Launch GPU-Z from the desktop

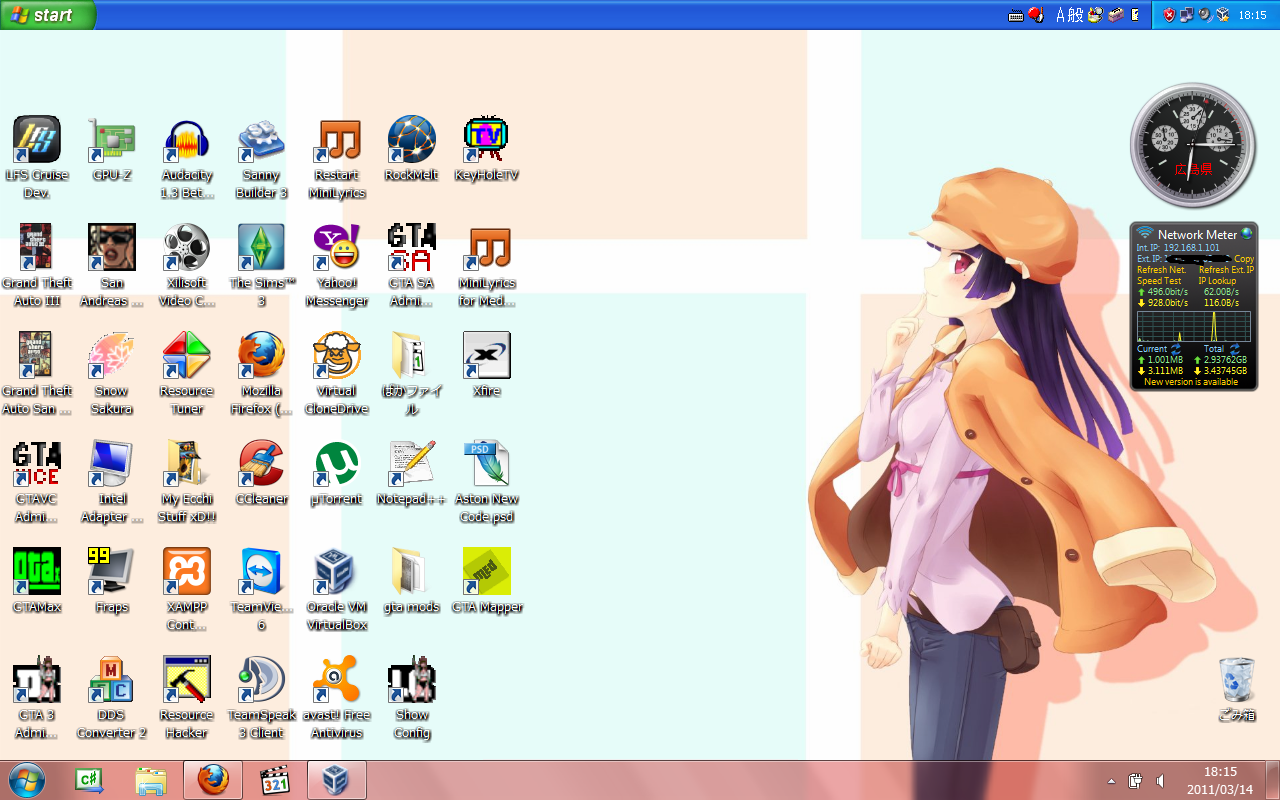click(x=112, y=148)
